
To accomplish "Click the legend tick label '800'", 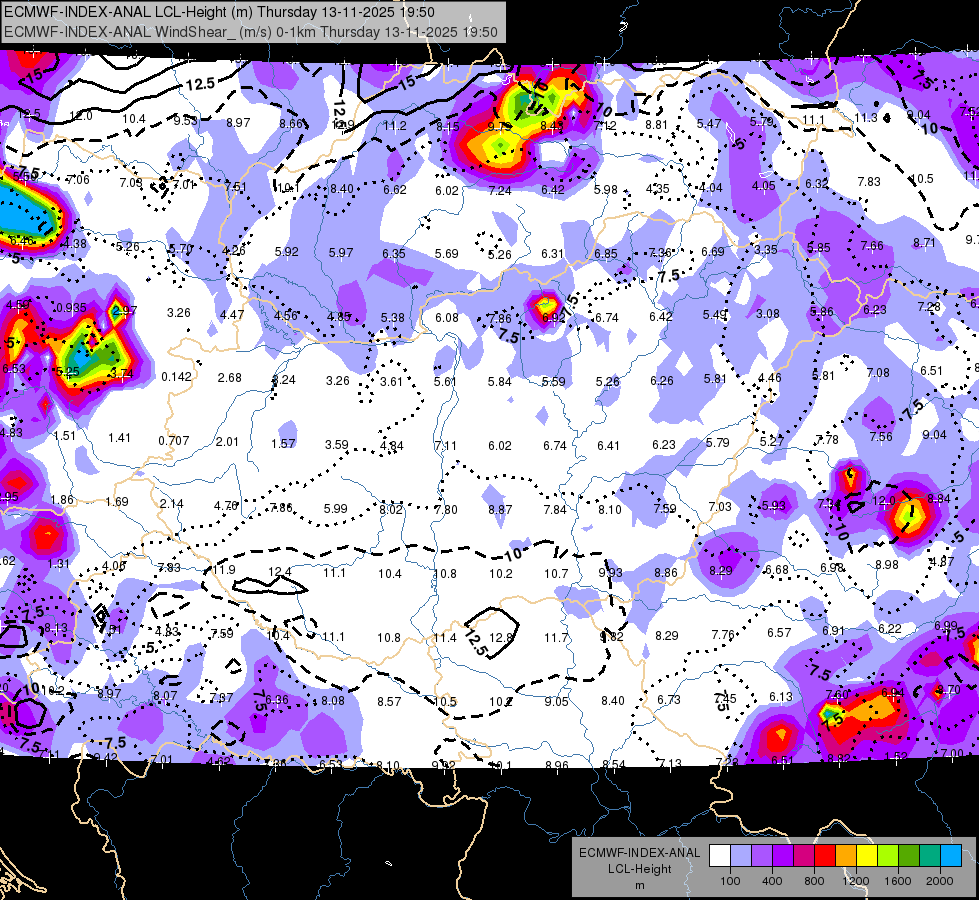I will coord(814,881).
